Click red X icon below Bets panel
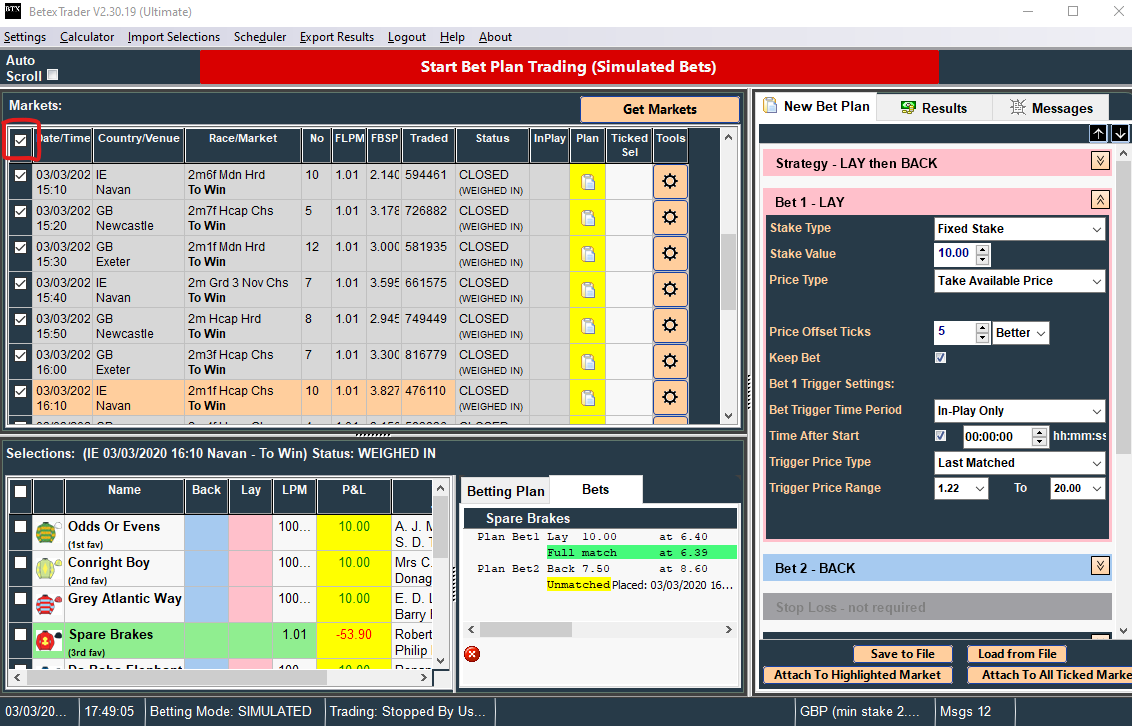The height and width of the screenshot is (726, 1132). 472,654
